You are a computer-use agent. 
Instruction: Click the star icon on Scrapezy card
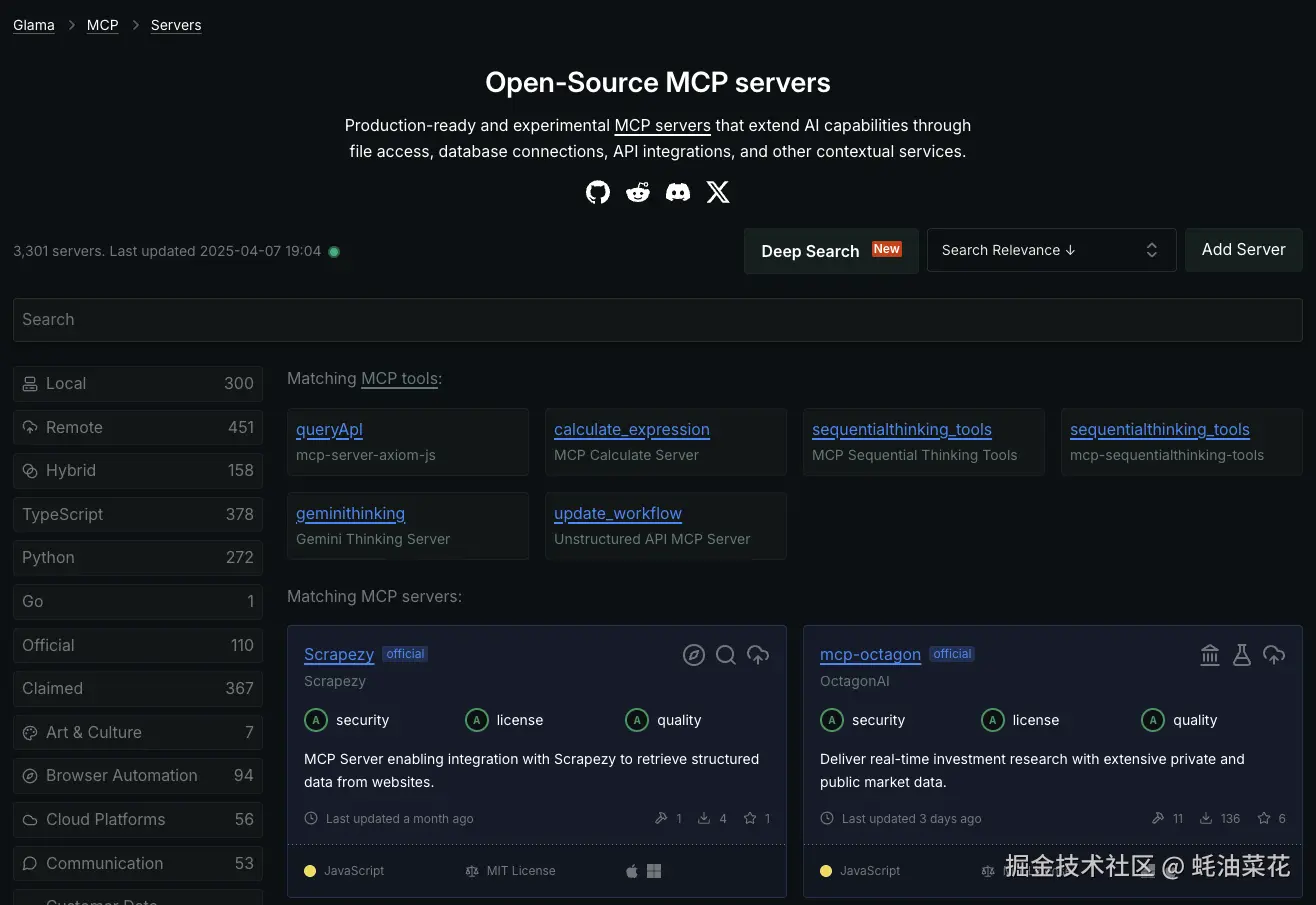pos(750,818)
